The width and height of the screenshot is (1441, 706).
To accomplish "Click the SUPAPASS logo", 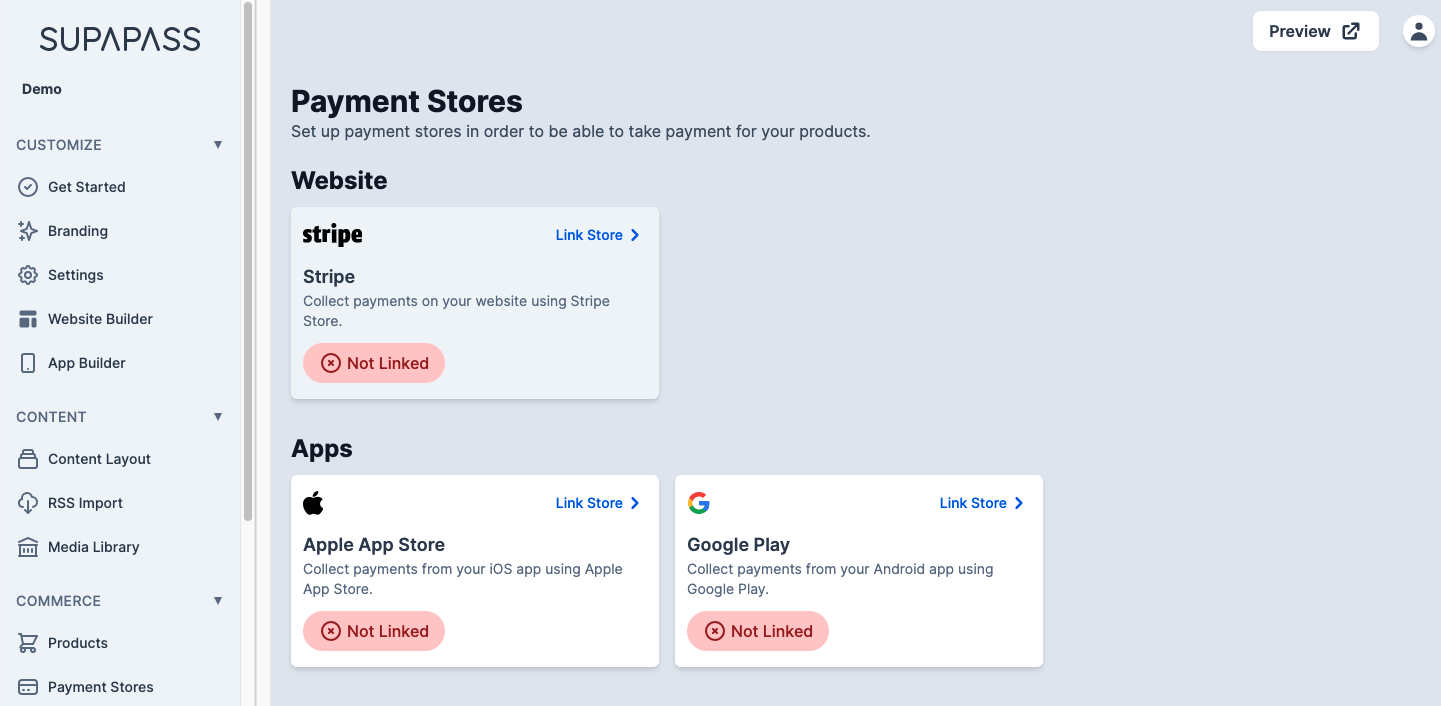I will click(120, 39).
